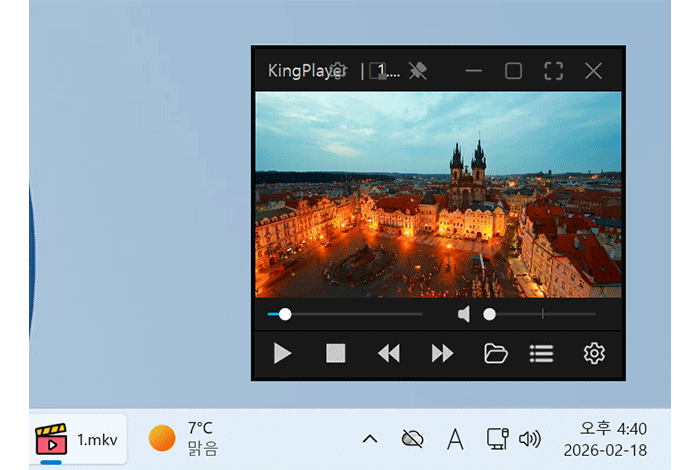The image size is (700, 470).
Task: Open system volume from the tray speaker
Action: point(530,439)
